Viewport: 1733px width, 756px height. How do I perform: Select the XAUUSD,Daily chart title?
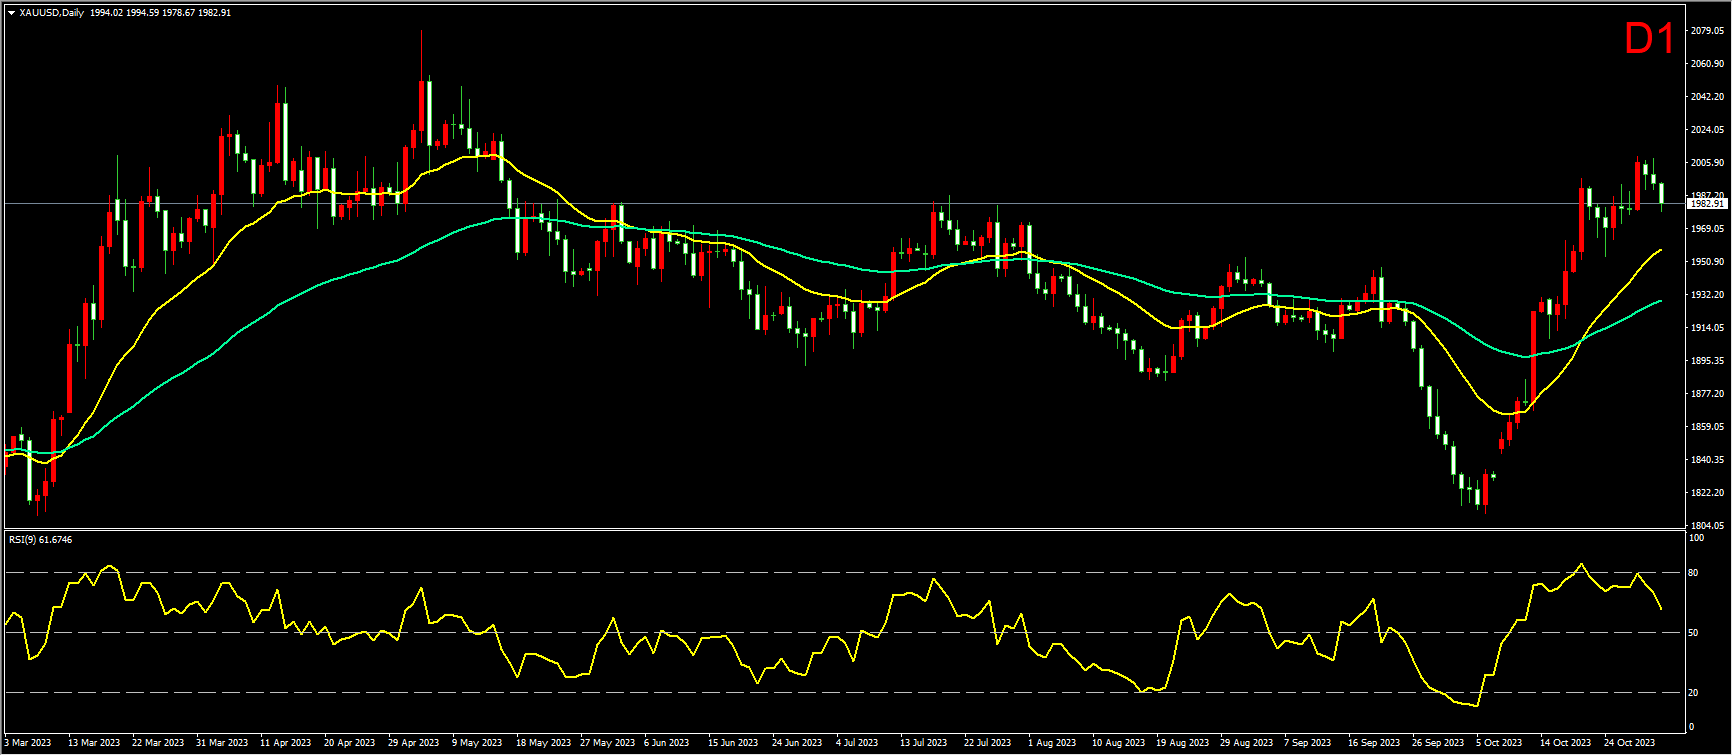click(52, 13)
